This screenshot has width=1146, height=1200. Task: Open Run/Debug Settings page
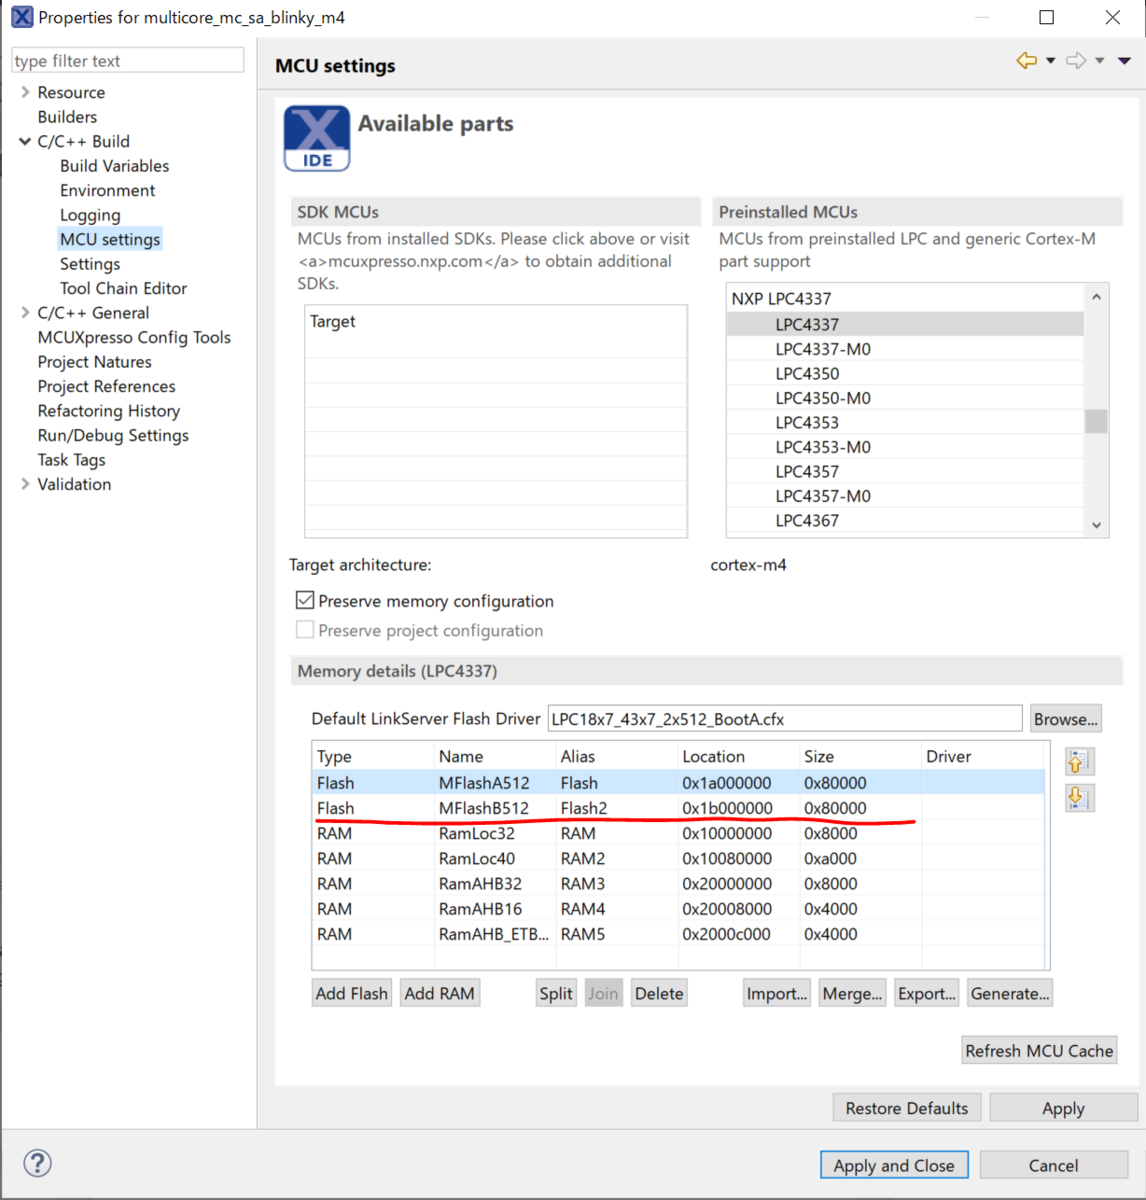click(x=113, y=435)
